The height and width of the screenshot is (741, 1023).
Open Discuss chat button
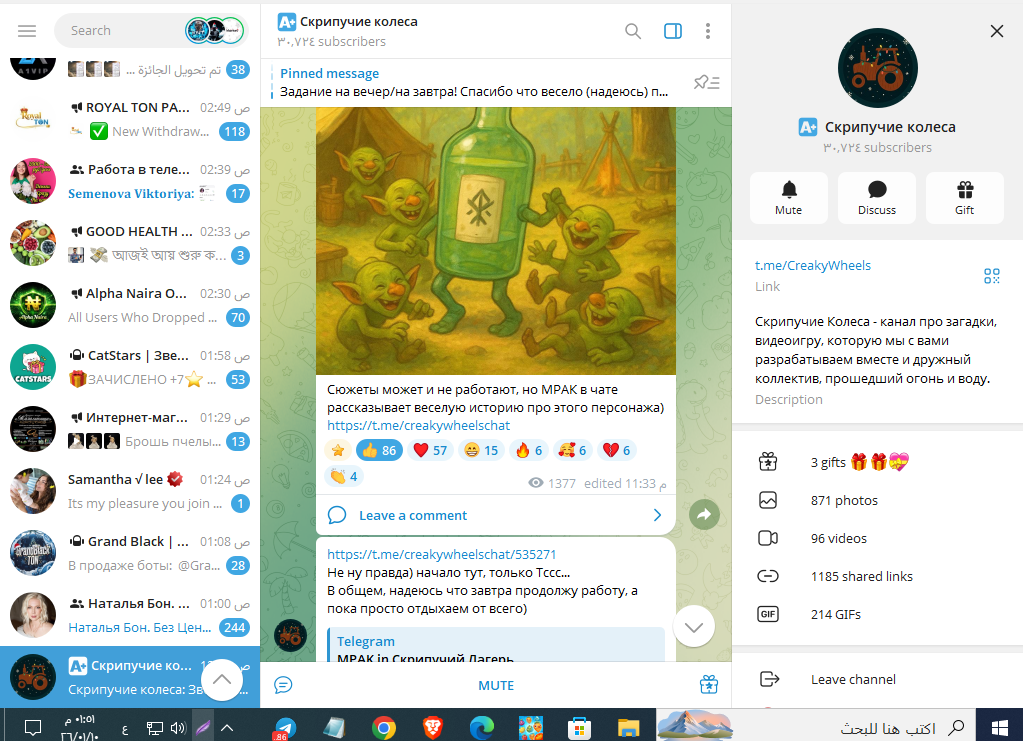[877, 198]
